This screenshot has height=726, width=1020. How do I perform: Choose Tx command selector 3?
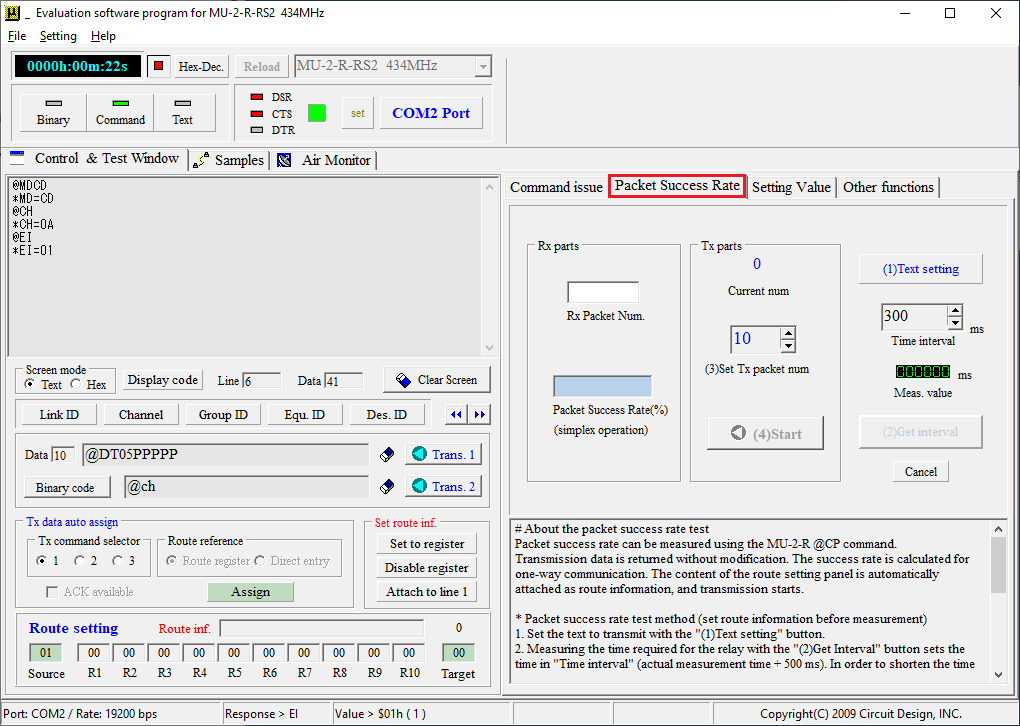[x=117, y=560]
